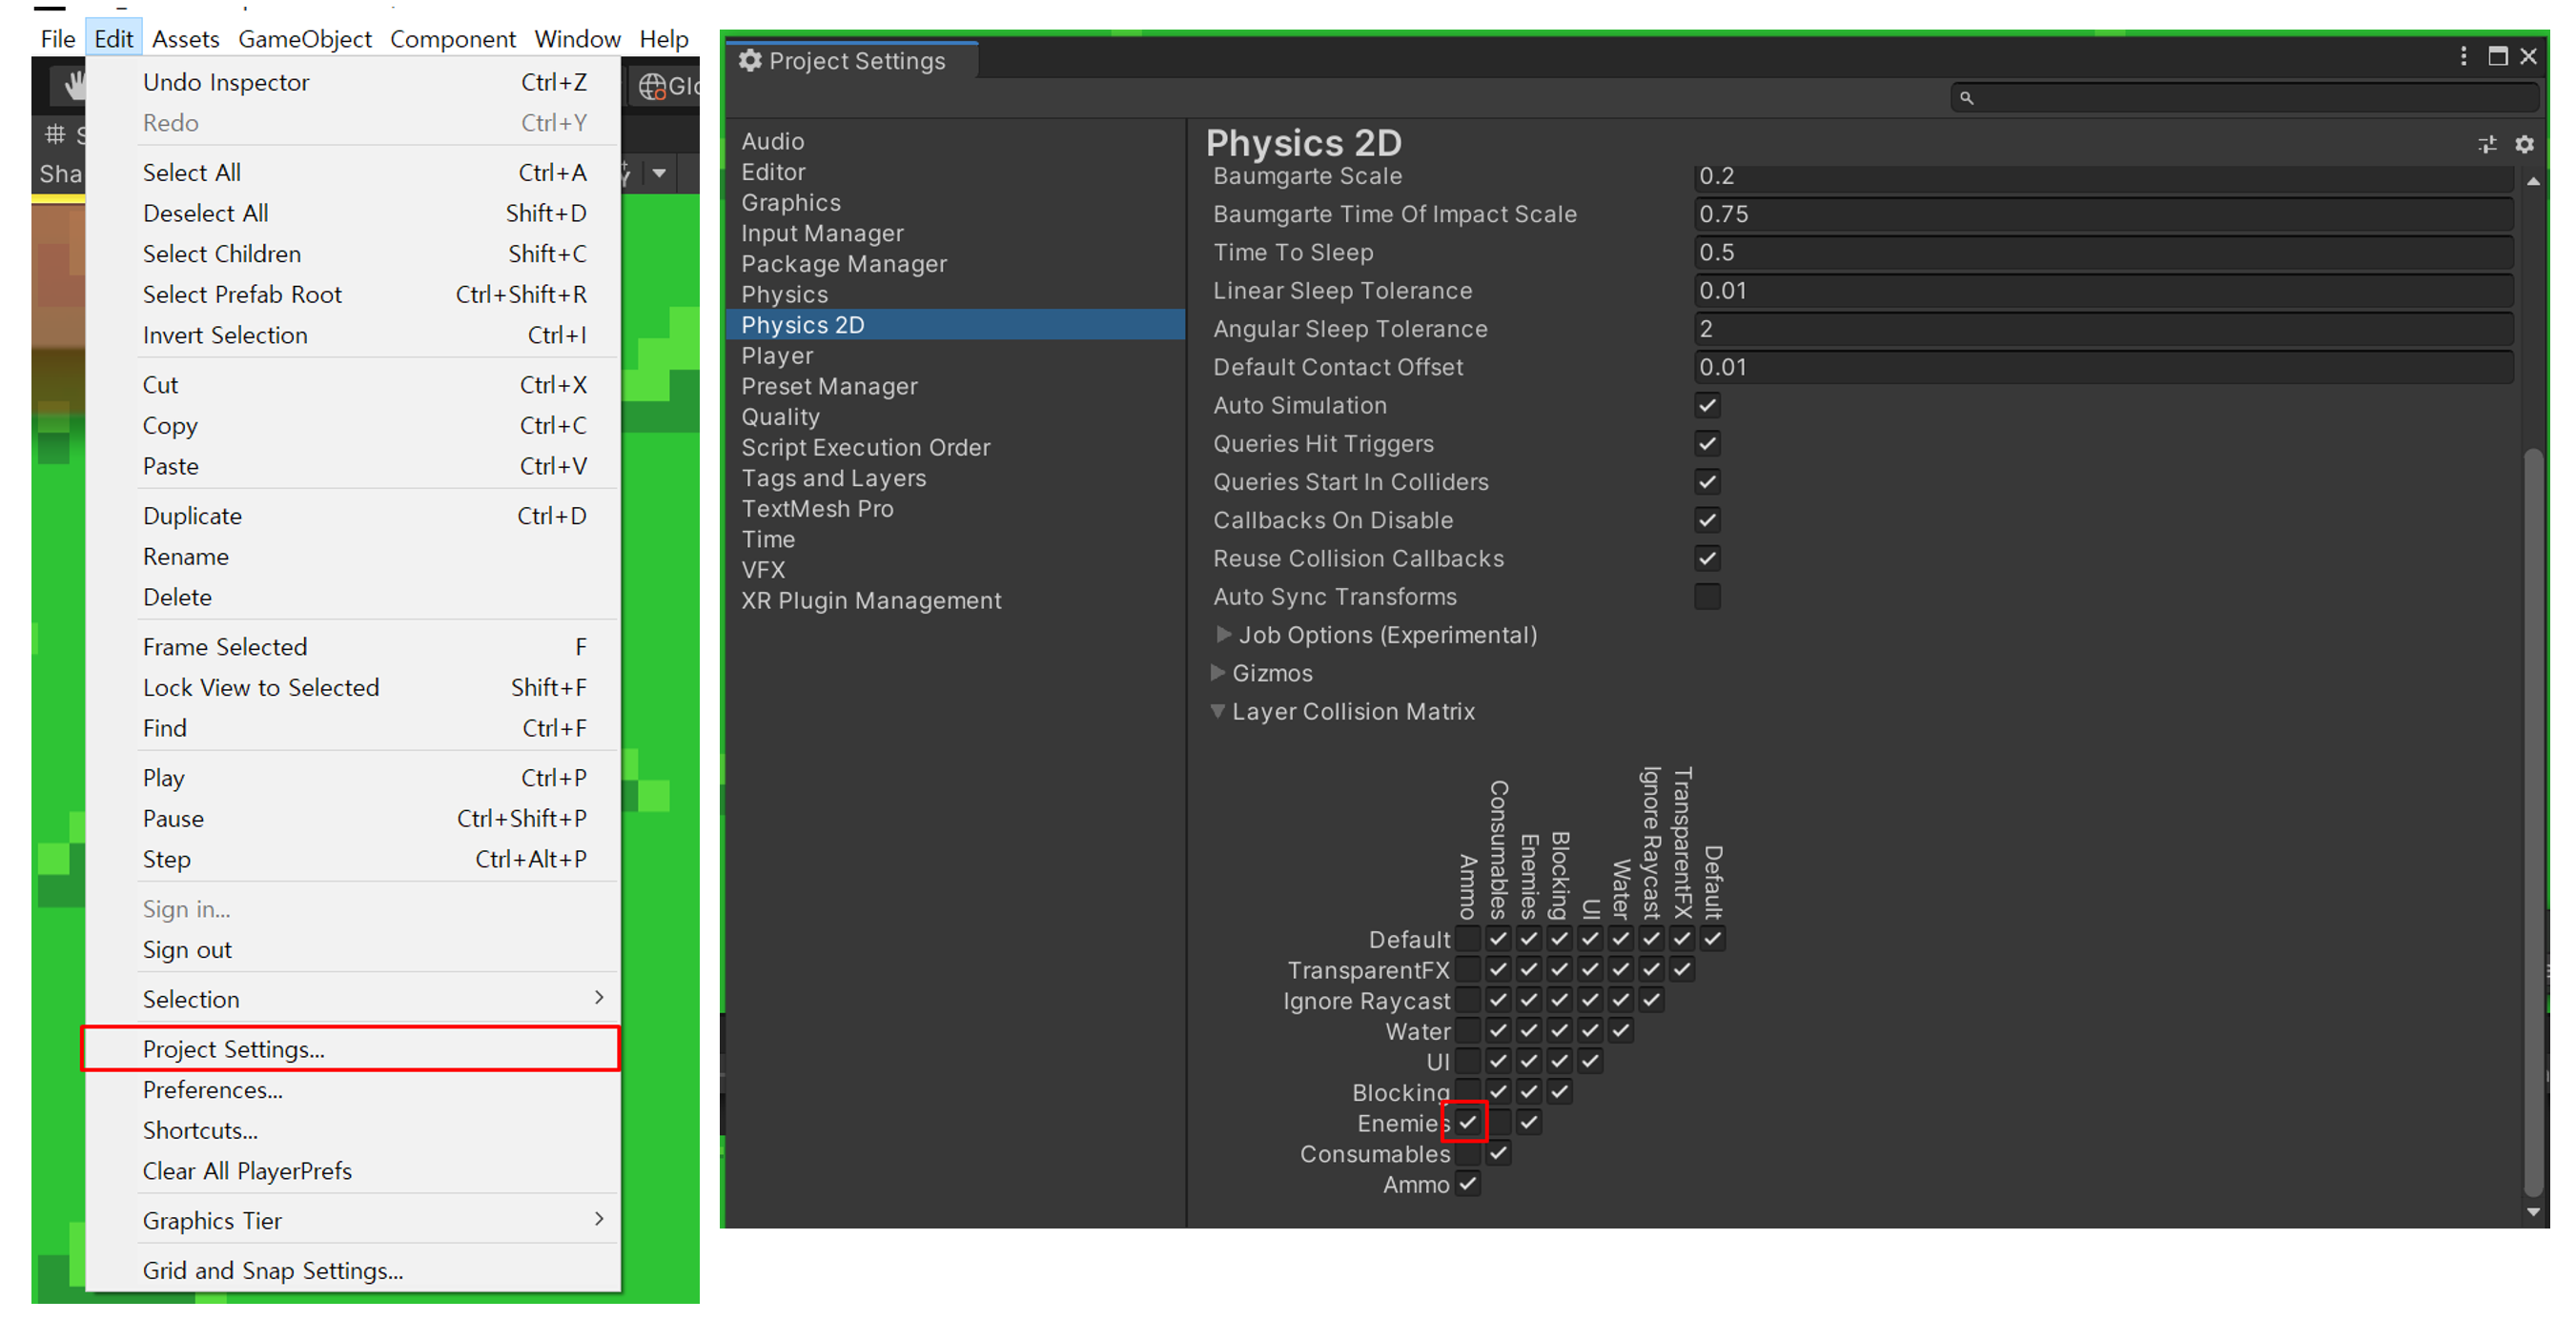Select Tags and Layers category
The height and width of the screenshot is (1320, 2576).
click(x=833, y=478)
